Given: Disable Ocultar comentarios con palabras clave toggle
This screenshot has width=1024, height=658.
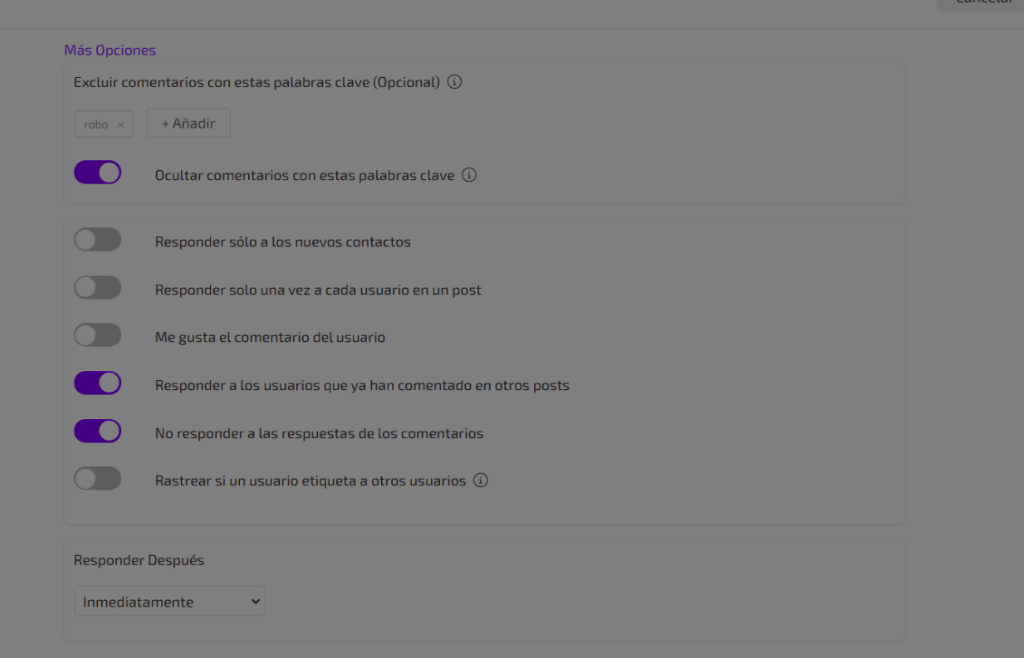Looking at the screenshot, I should coord(98,173).
